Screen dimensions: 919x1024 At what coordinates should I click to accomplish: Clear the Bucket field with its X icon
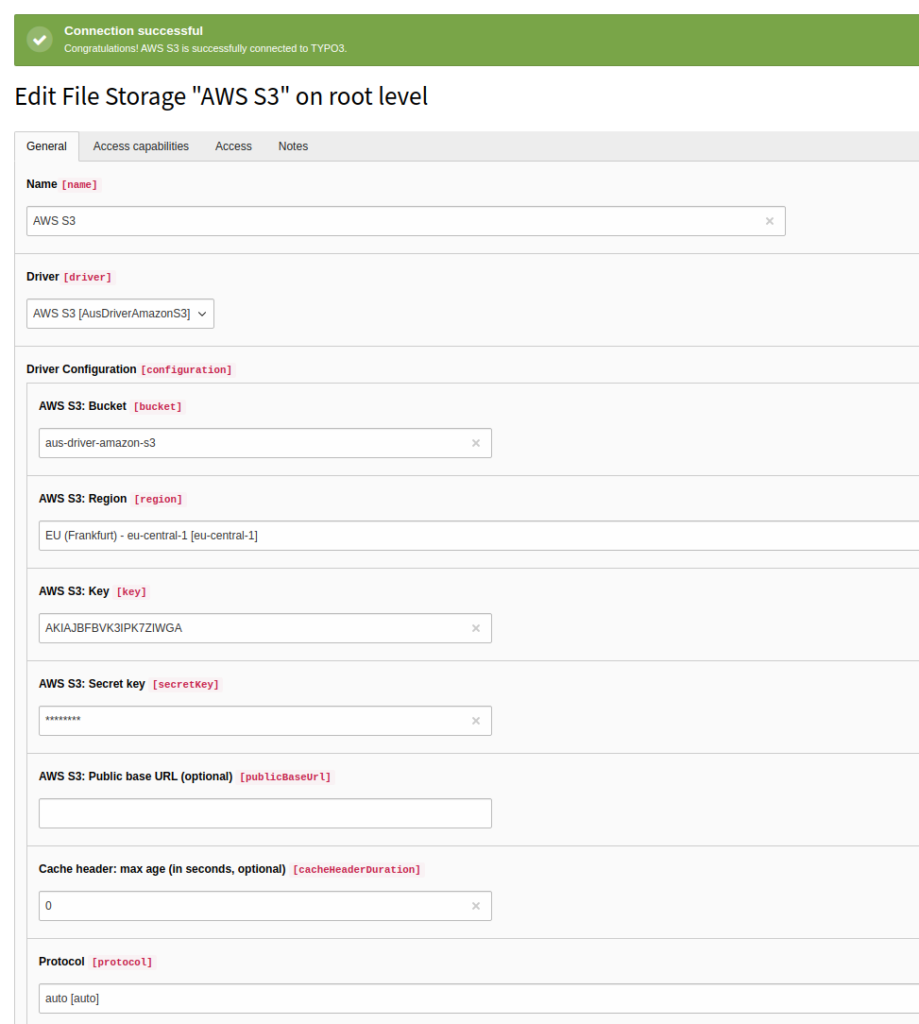point(476,443)
